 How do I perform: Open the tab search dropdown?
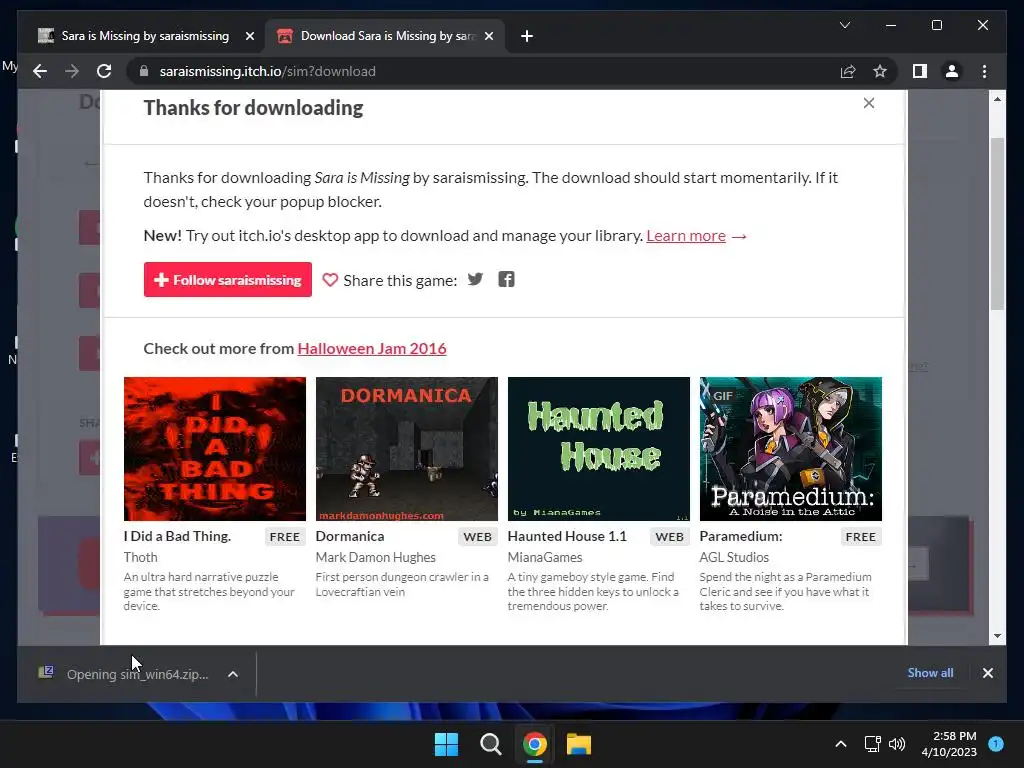(844, 25)
